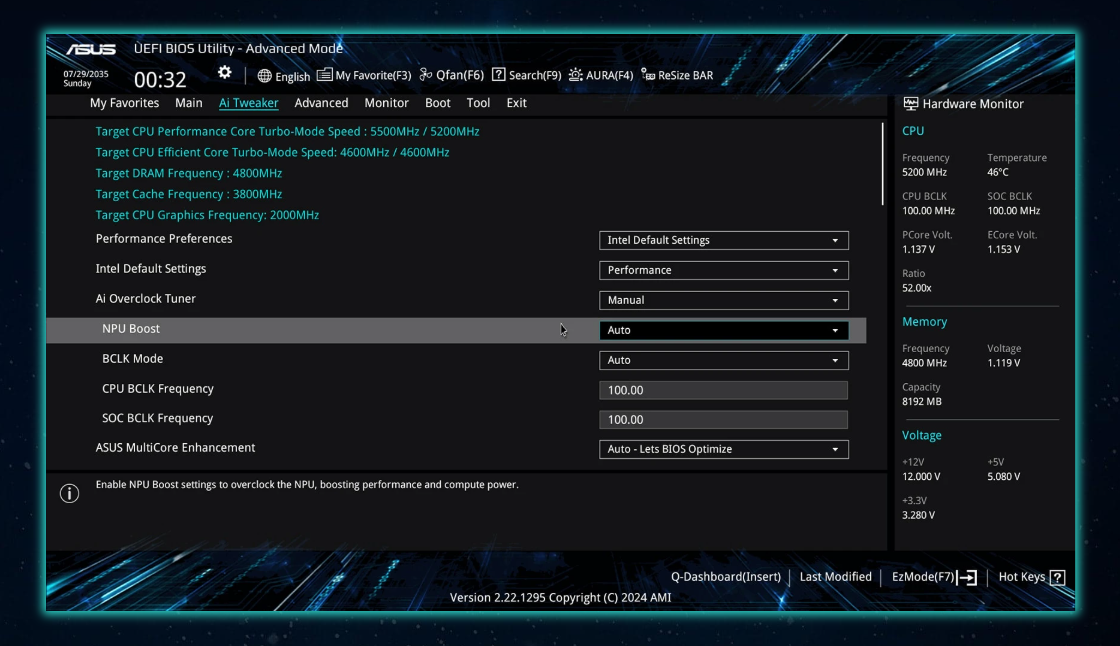The width and height of the screenshot is (1120, 646).
Task: Click the +12V reading 12.000 V
Action: tap(921, 477)
